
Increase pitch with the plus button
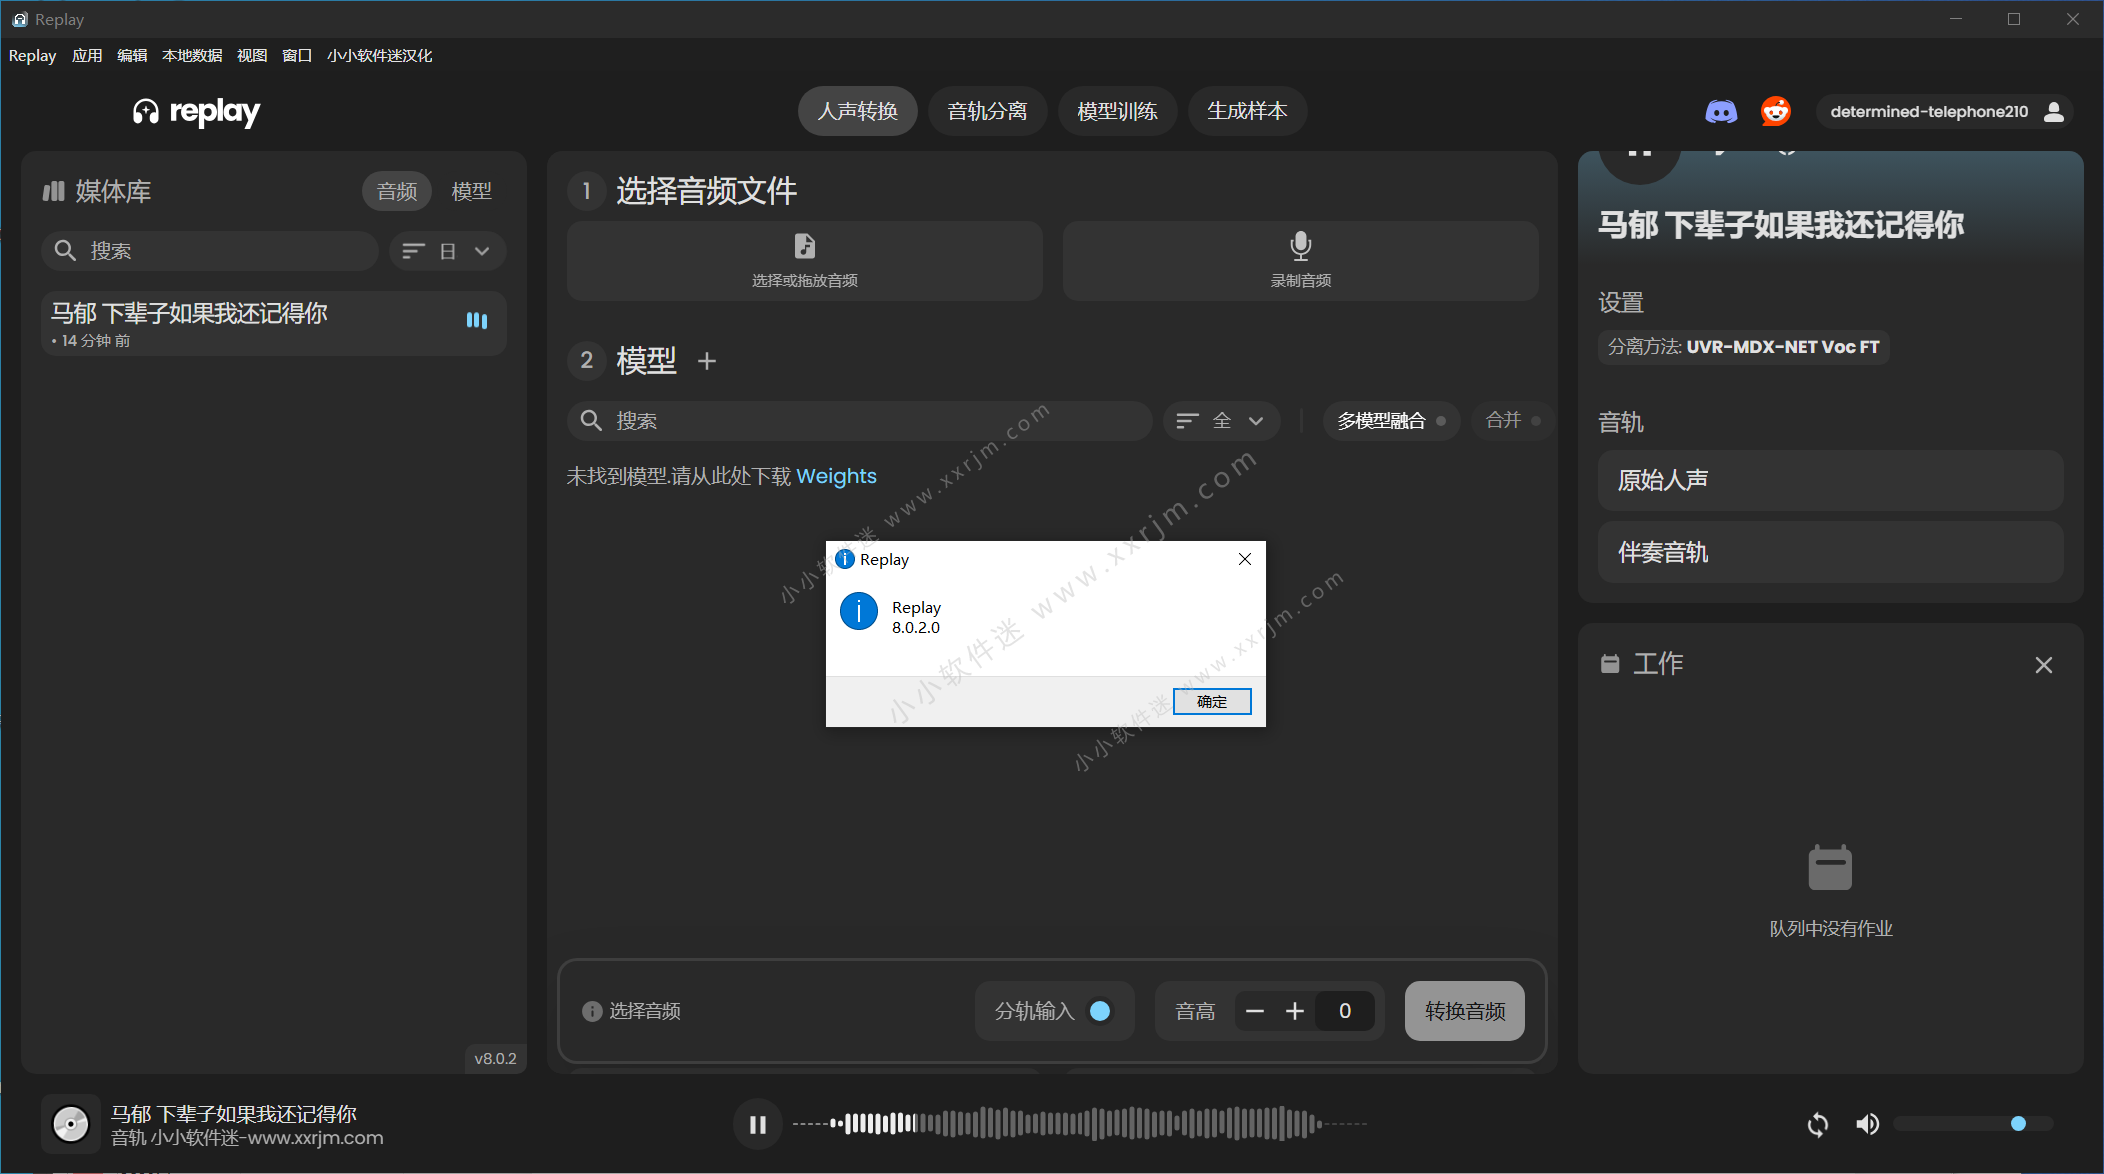(x=1295, y=1011)
